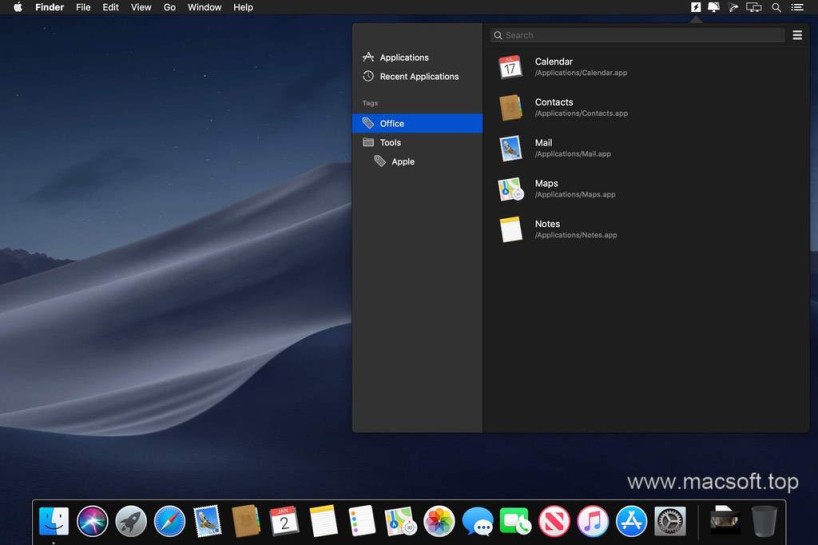The width and height of the screenshot is (818, 545).
Task: Open Calendar from the app list
Action: point(553,67)
